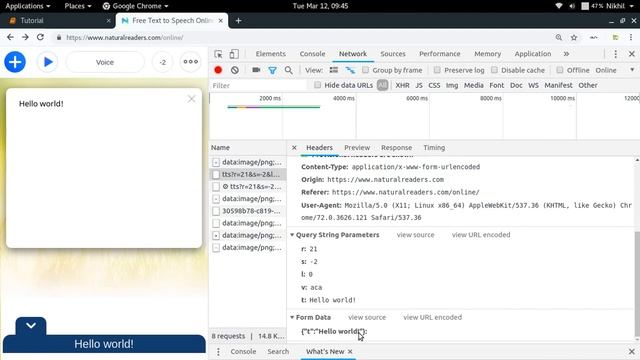Toggle the show overview waterfall icon
640x360 pixels.
[x=350, y=70]
